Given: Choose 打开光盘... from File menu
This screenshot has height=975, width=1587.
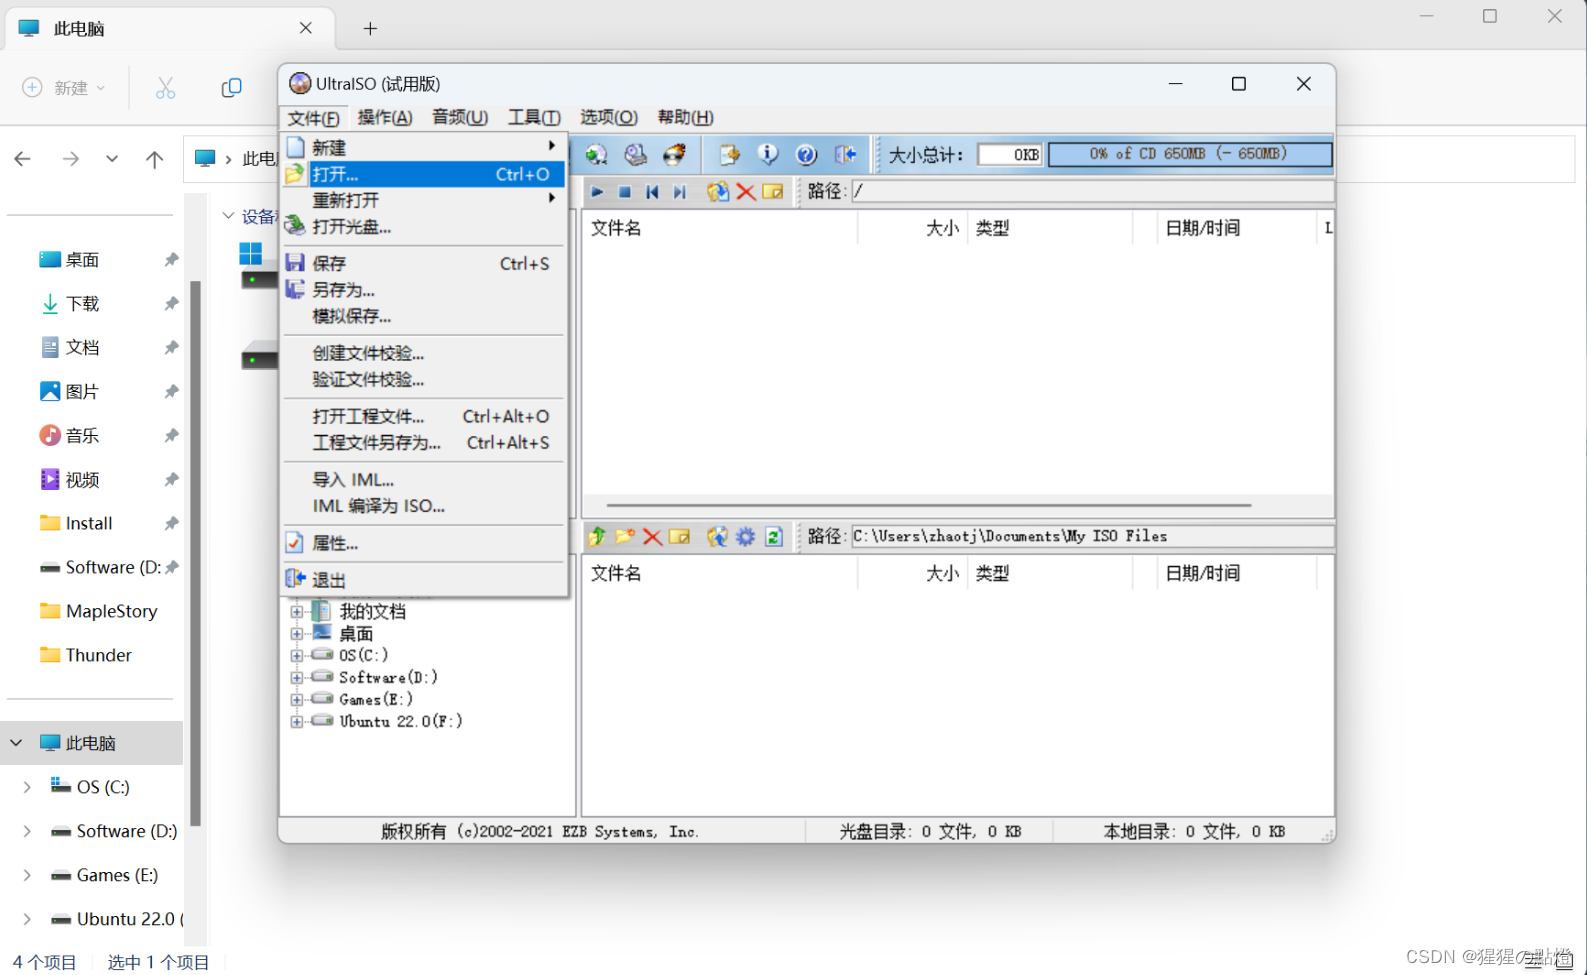Looking at the screenshot, I should click(x=424, y=227).
